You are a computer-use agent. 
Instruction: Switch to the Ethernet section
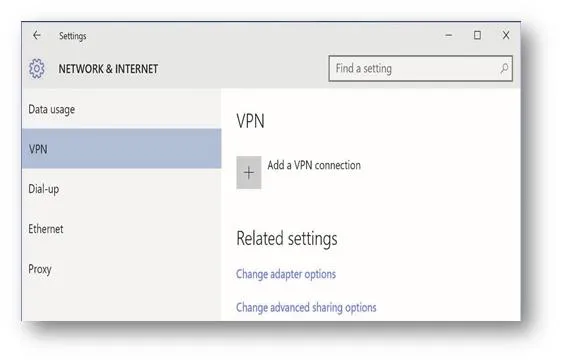pos(121,229)
